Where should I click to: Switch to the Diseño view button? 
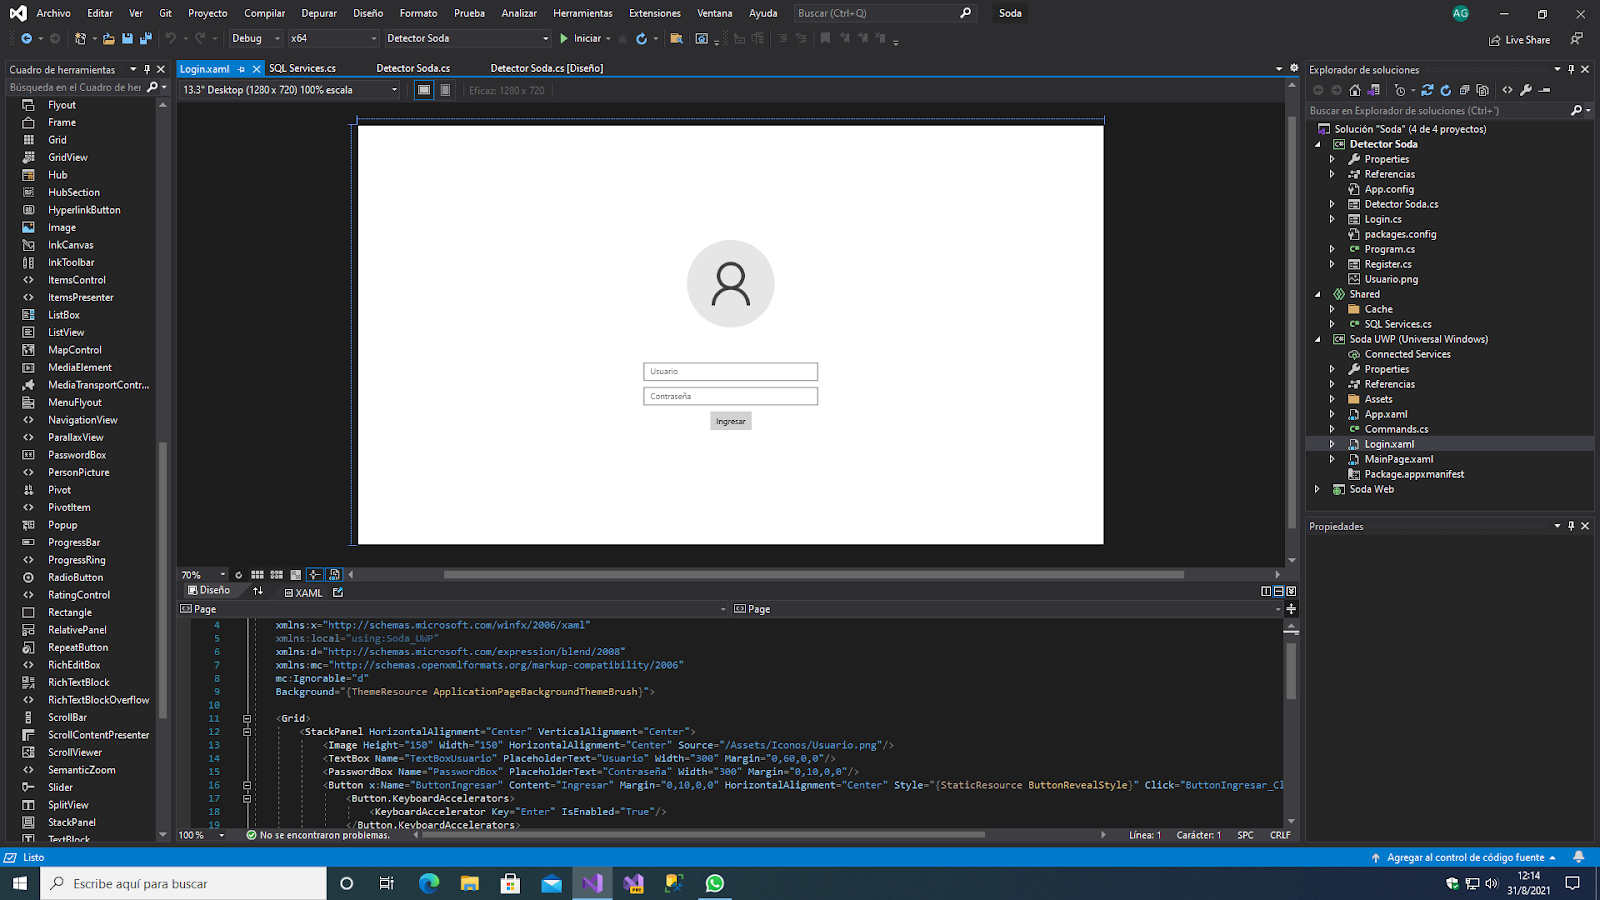[209, 591]
